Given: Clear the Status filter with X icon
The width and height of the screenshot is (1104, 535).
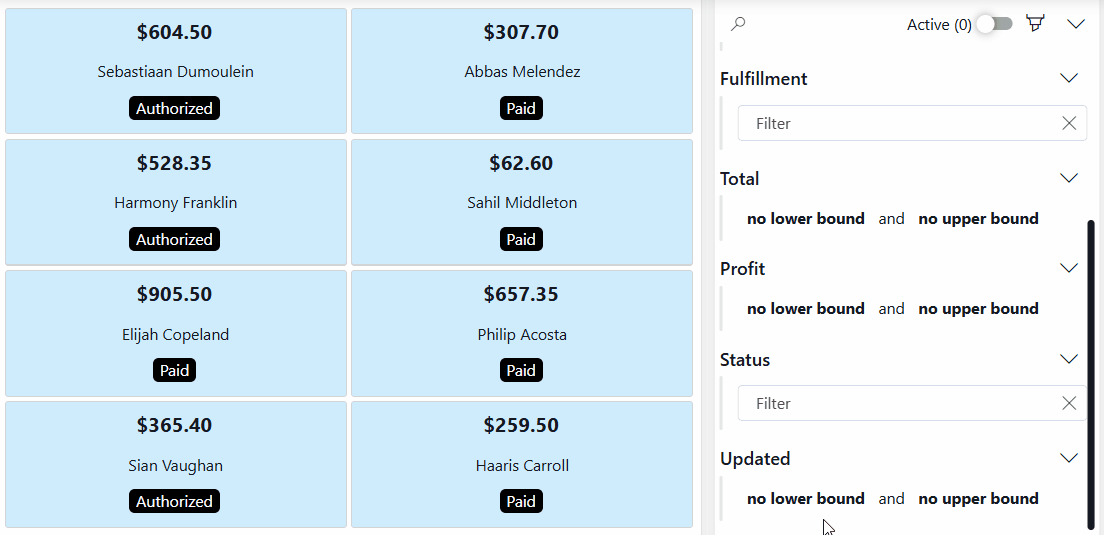Looking at the screenshot, I should [x=1069, y=403].
